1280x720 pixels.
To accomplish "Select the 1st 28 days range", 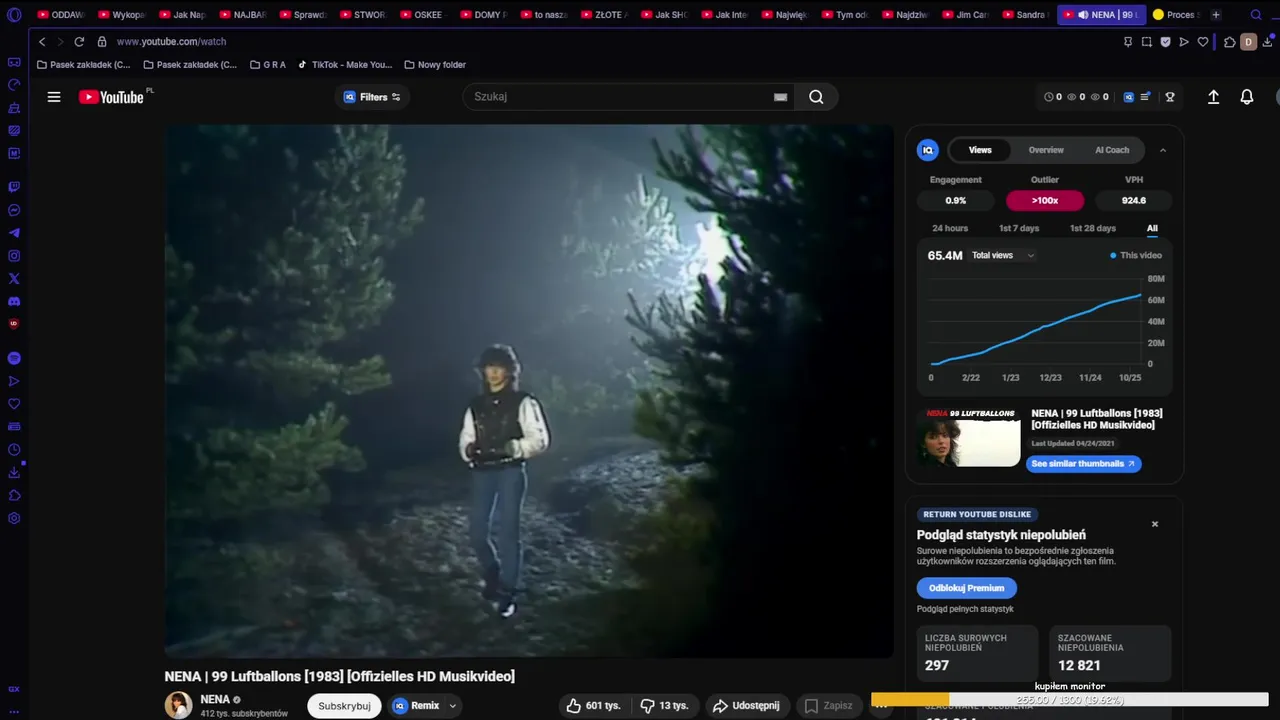I will pos(1093,228).
